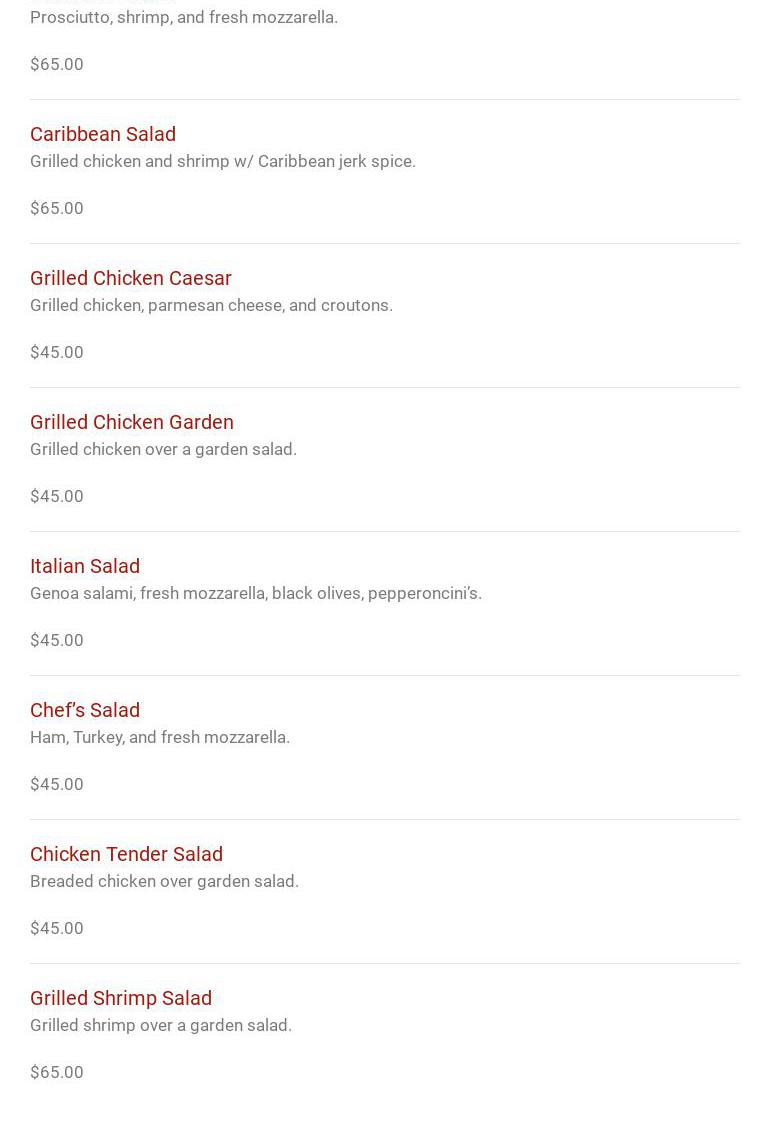Select the grilled shrimp over garden salad text
770x1143 pixels.
click(161, 1025)
